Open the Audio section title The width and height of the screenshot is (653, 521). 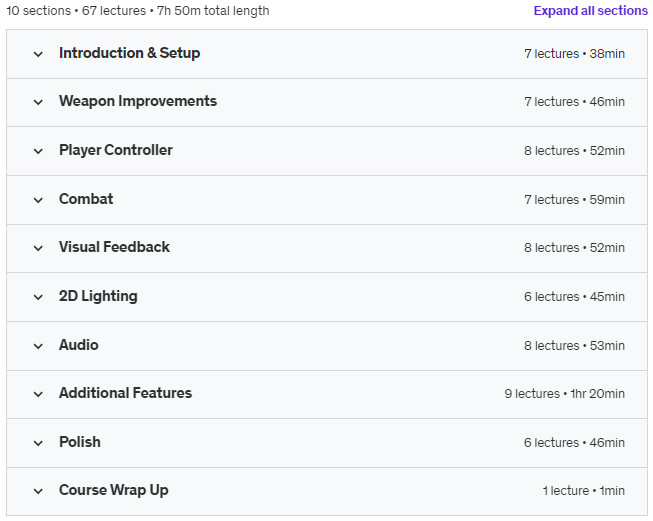pos(79,345)
